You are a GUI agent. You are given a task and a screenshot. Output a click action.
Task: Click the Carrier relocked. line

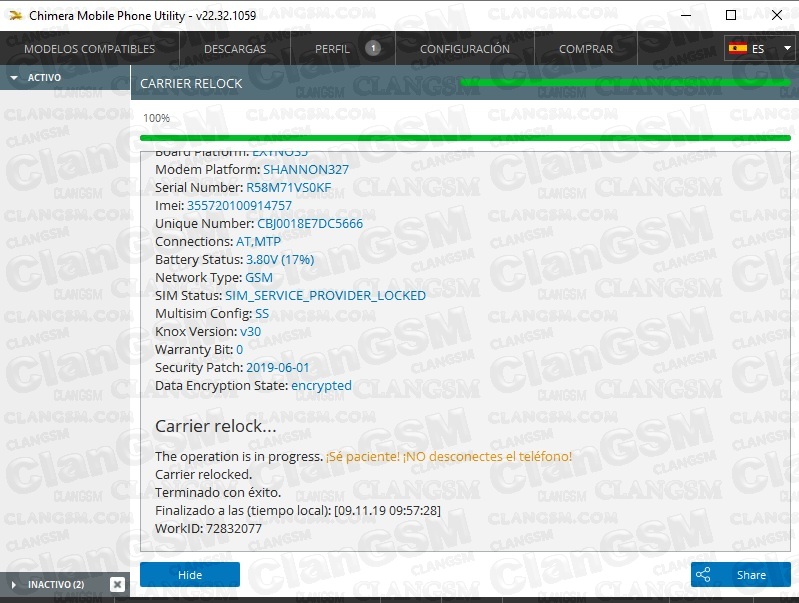[x=203, y=475]
